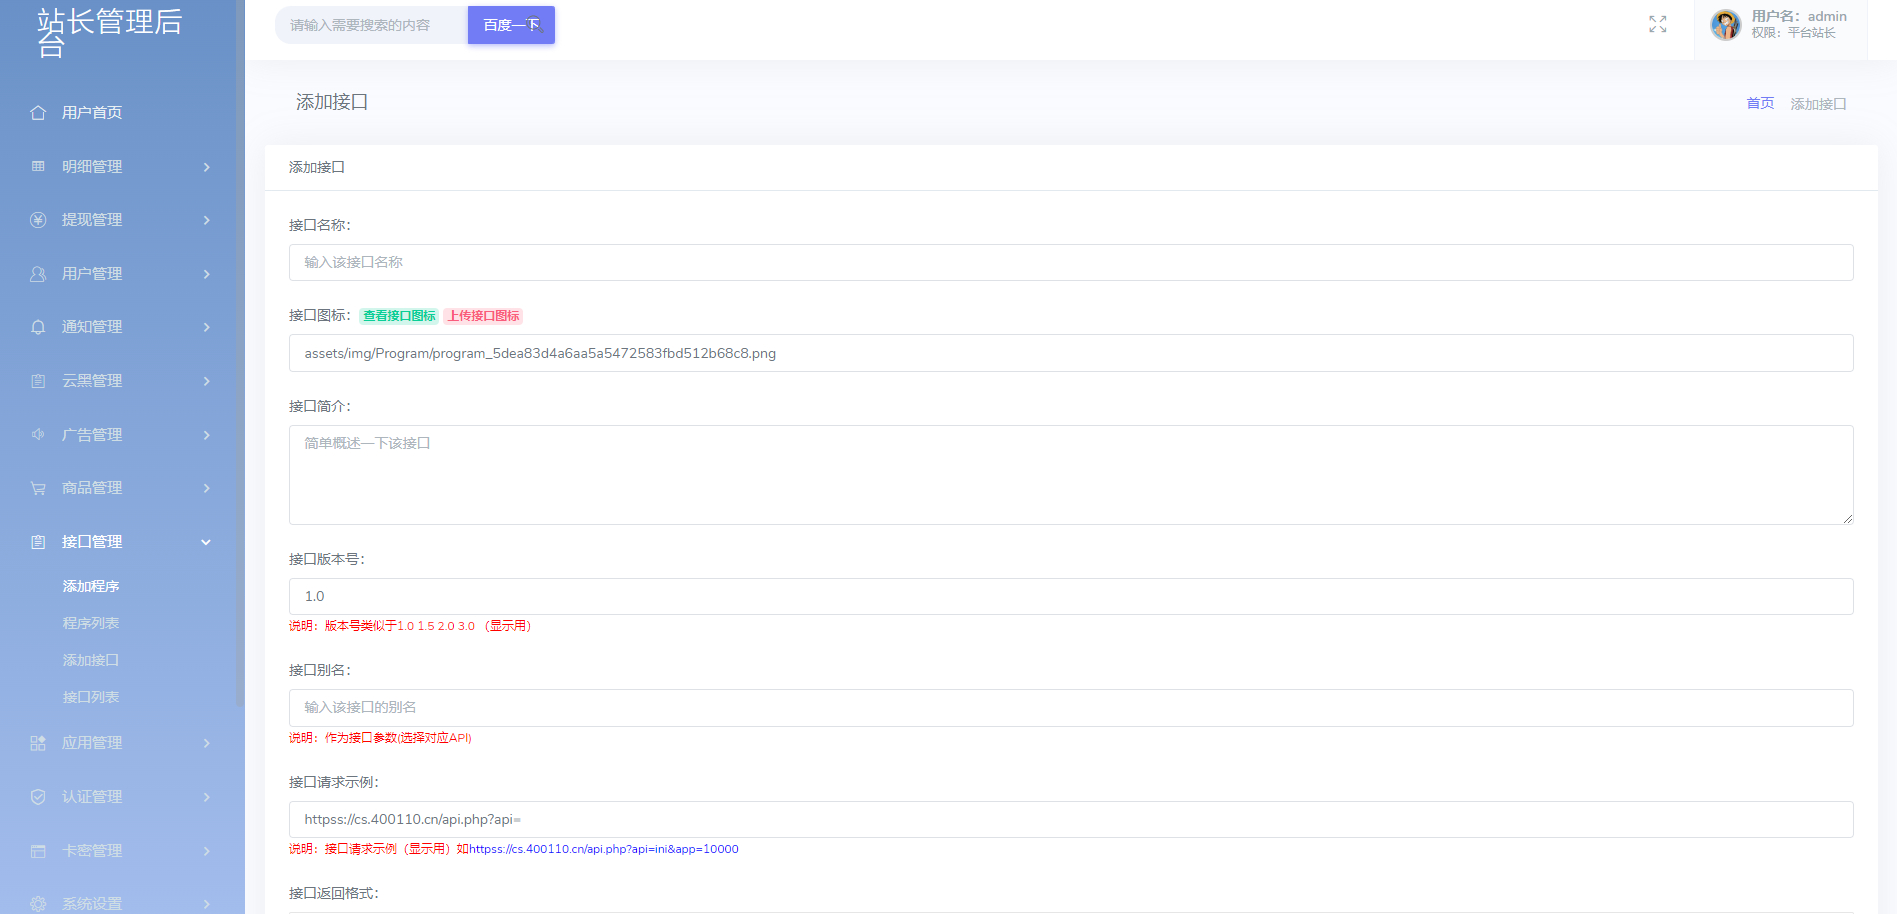Go to 首页 breadcrumb link
The width and height of the screenshot is (1897, 914).
click(x=1760, y=103)
